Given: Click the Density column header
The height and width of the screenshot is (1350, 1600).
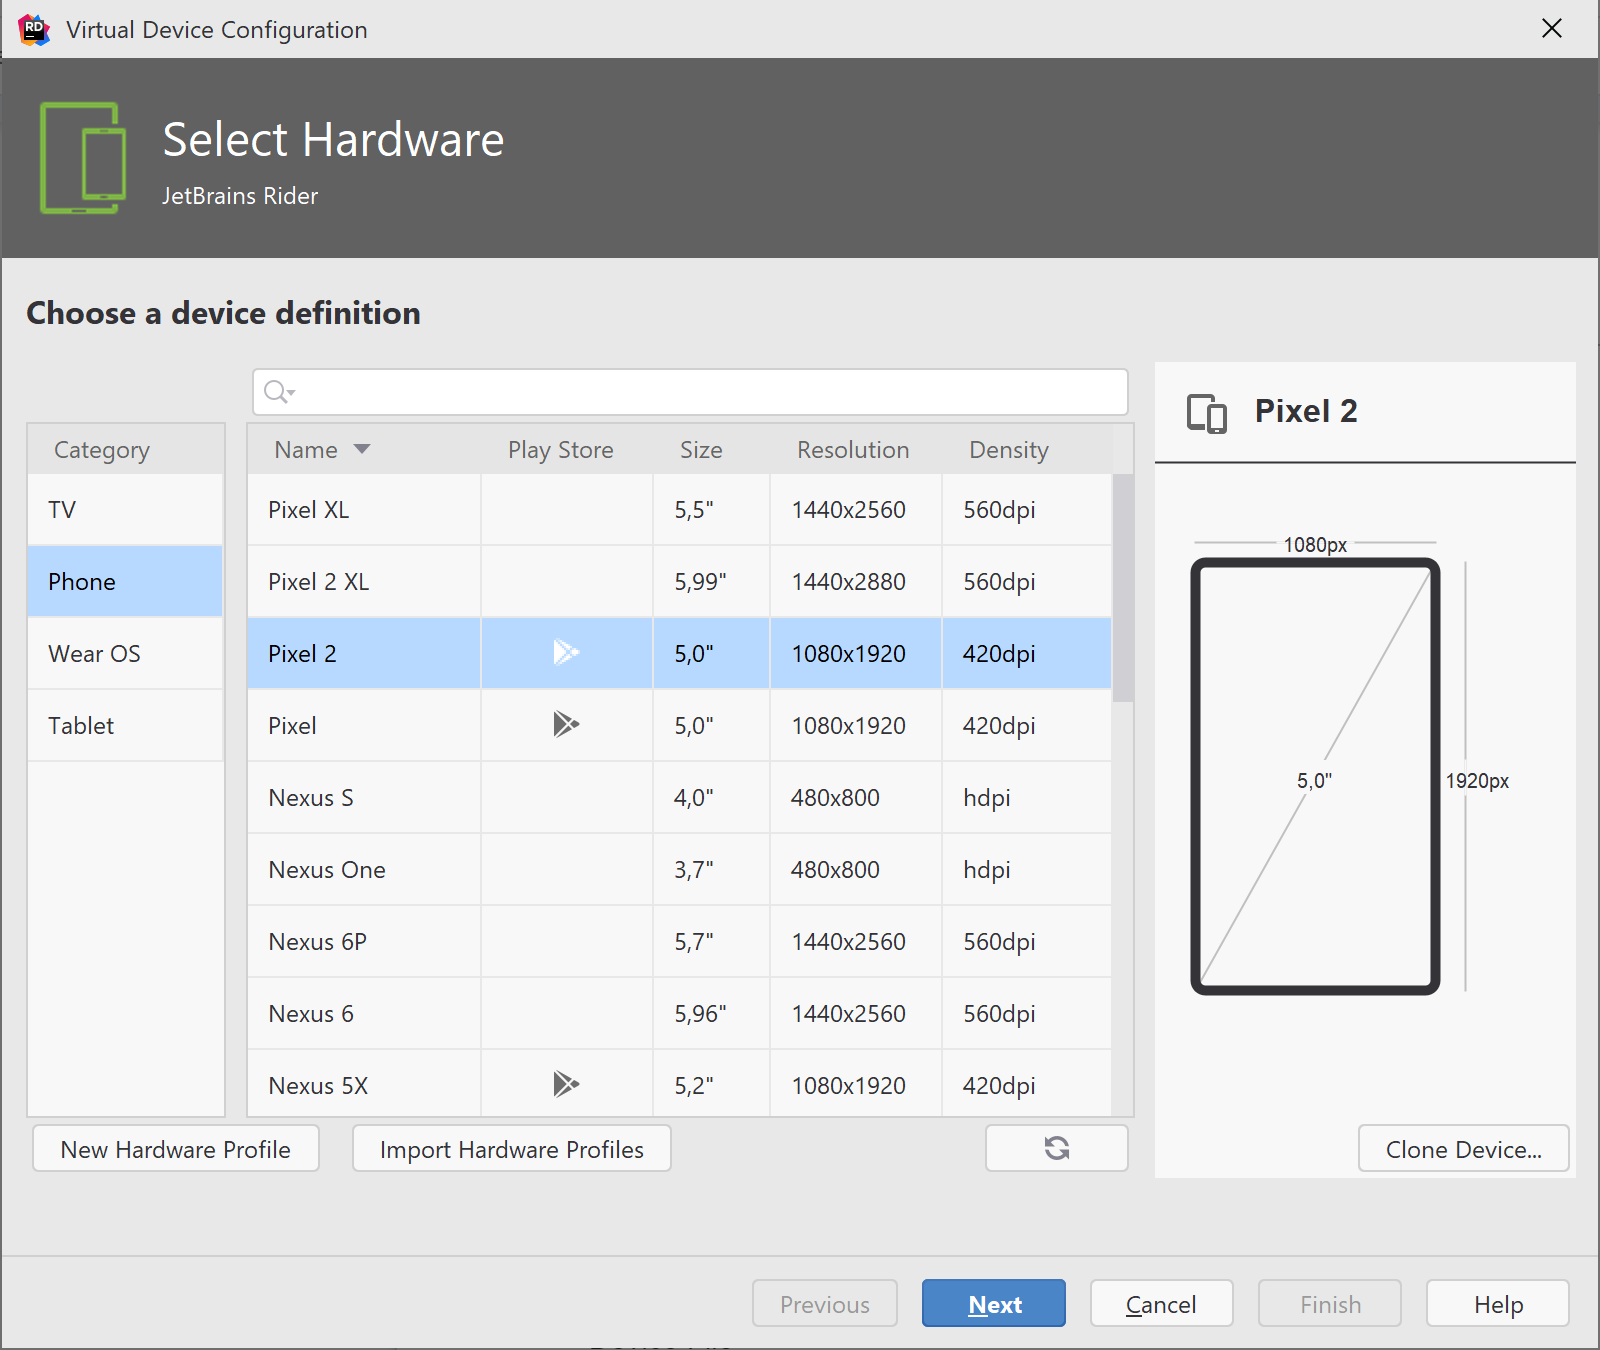Looking at the screenshot, I should click(x=1009, y=450).
